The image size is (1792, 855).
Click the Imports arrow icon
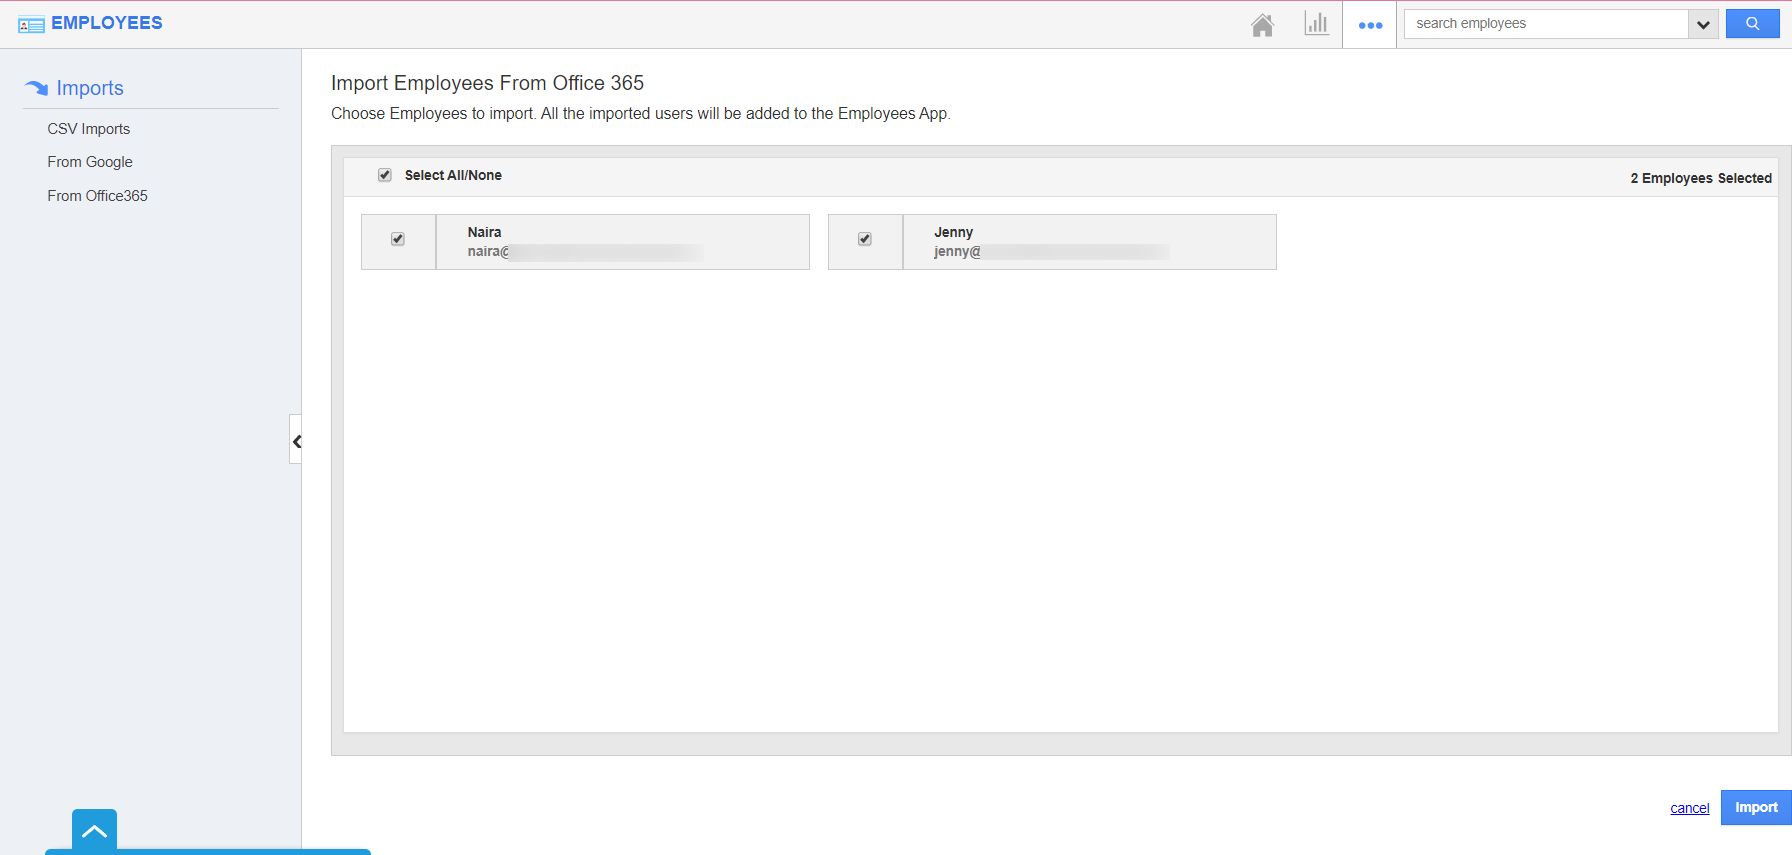point(36,88)
